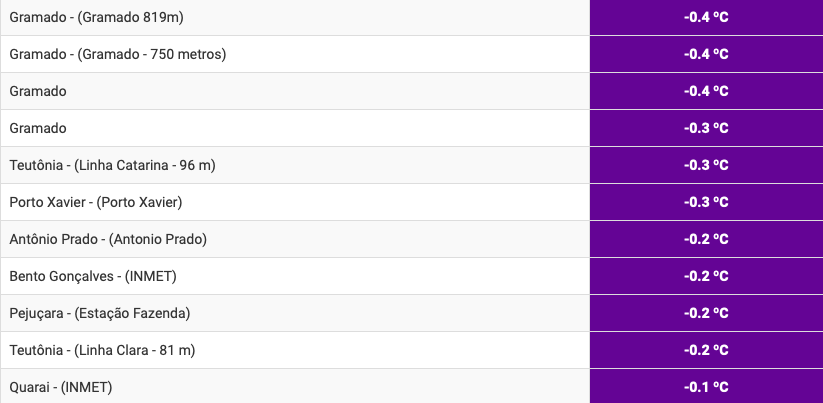The image size is (823, 403).
Task: Select -0.4 °C cell of plain Gramado row
Action: click(x=706, y=91)
